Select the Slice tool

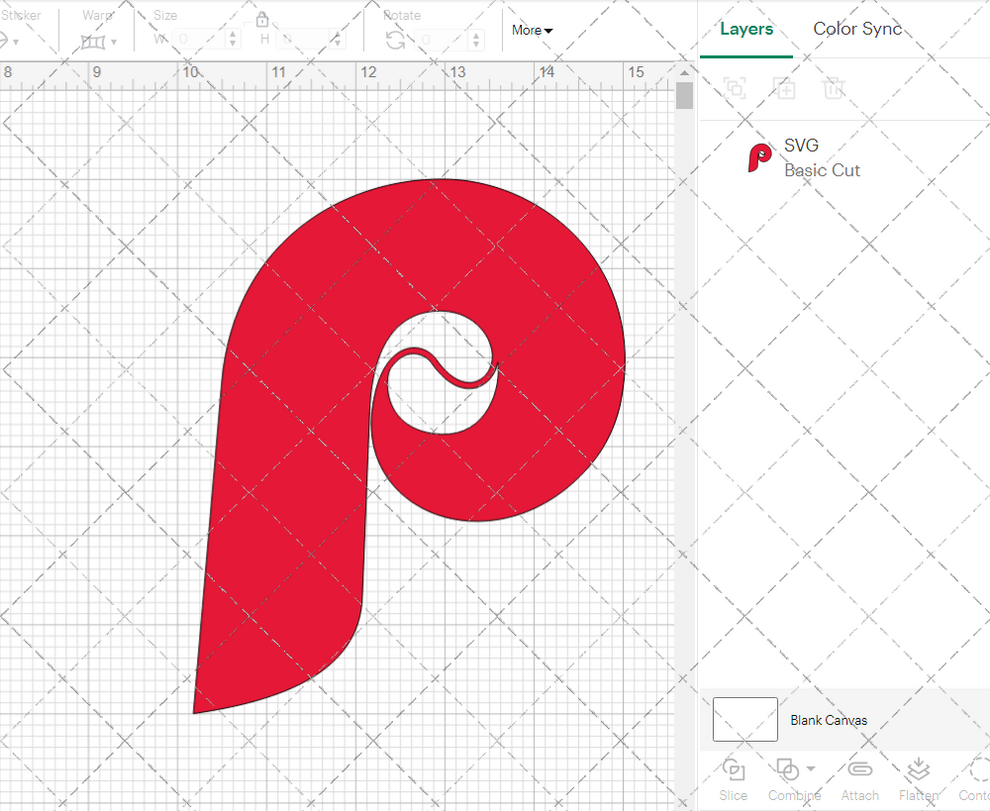click(733, 779)
